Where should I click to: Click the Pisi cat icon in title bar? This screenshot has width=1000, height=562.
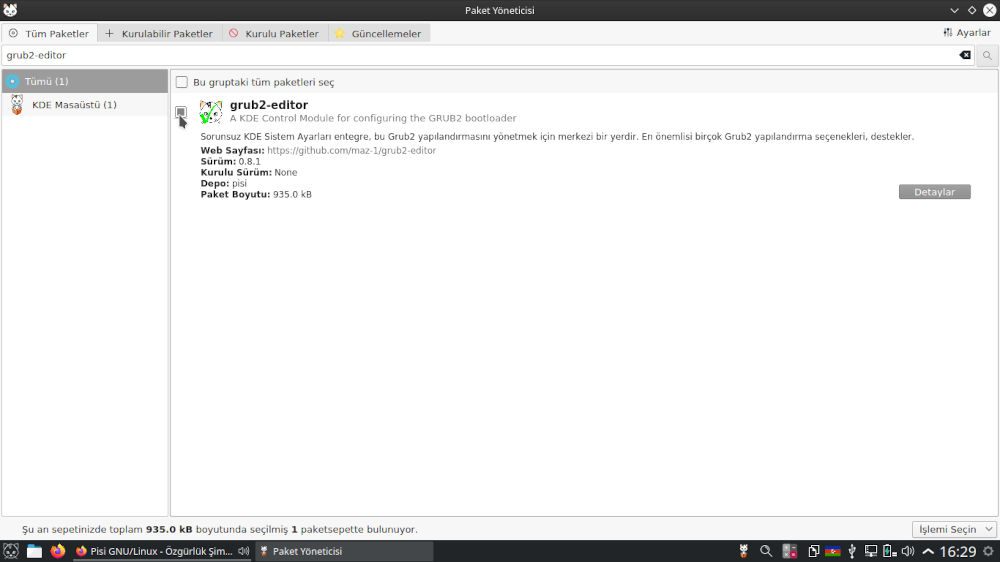tap(10, 10)
